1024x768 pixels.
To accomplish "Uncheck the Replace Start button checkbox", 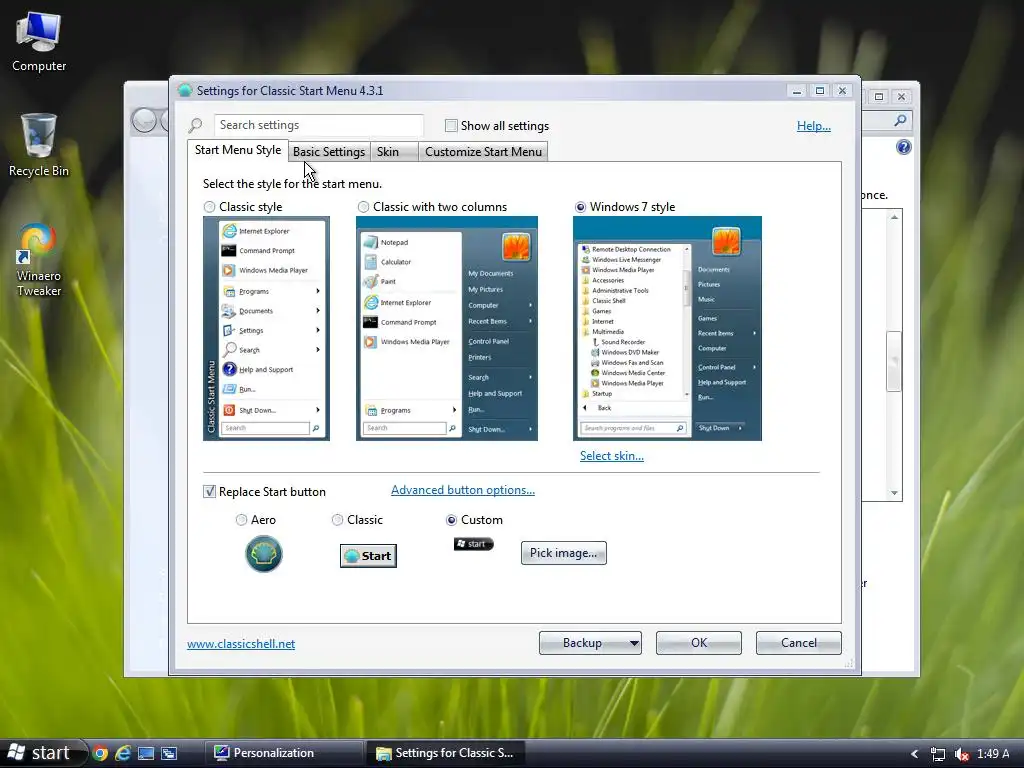I will pos(209,492).
